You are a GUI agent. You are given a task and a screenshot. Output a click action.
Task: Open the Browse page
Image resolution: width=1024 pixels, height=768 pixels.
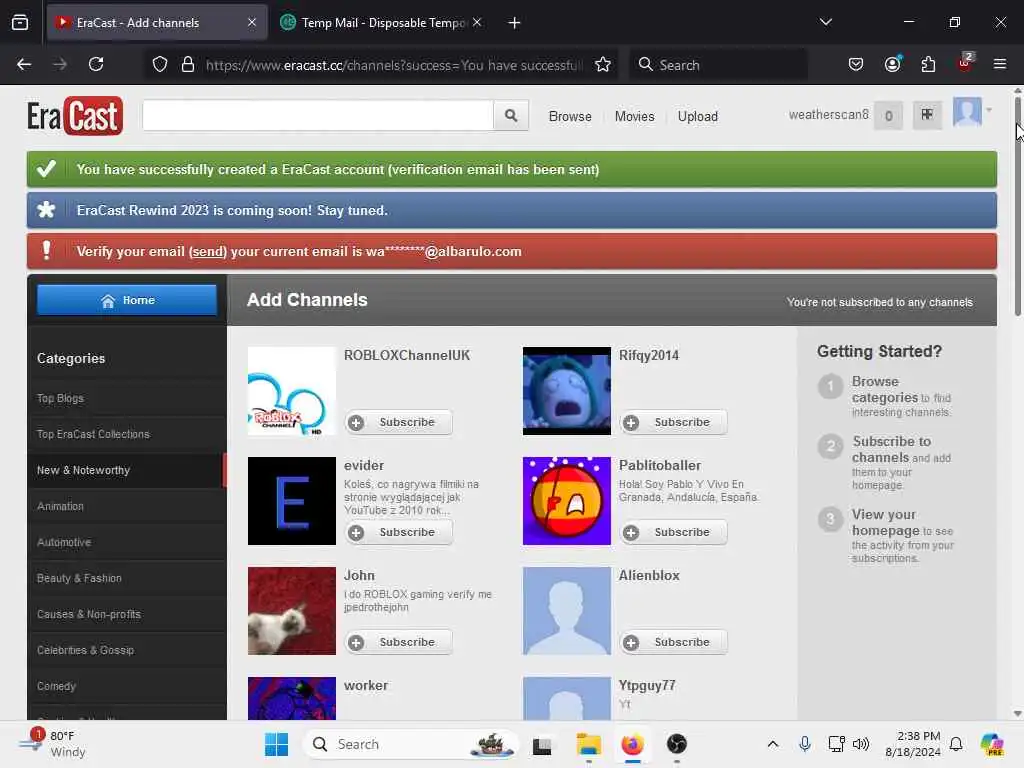(569, 116)
